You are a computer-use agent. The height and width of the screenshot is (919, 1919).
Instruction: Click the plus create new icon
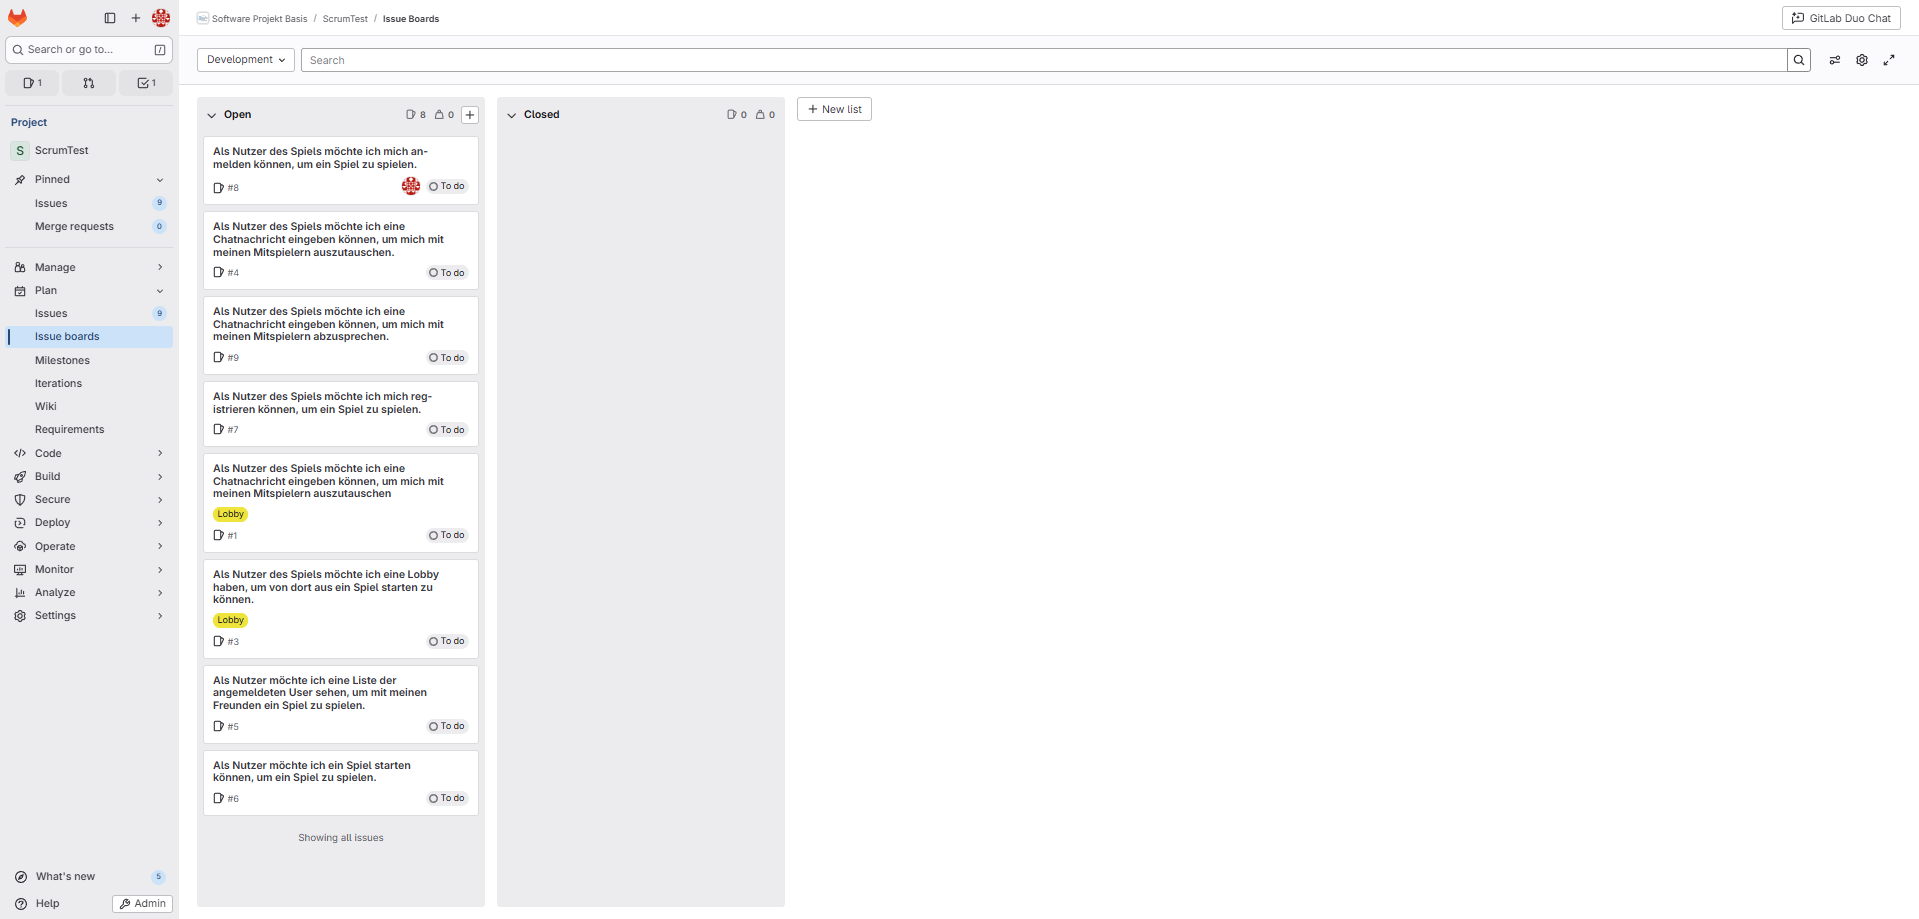tap(136, 18)
